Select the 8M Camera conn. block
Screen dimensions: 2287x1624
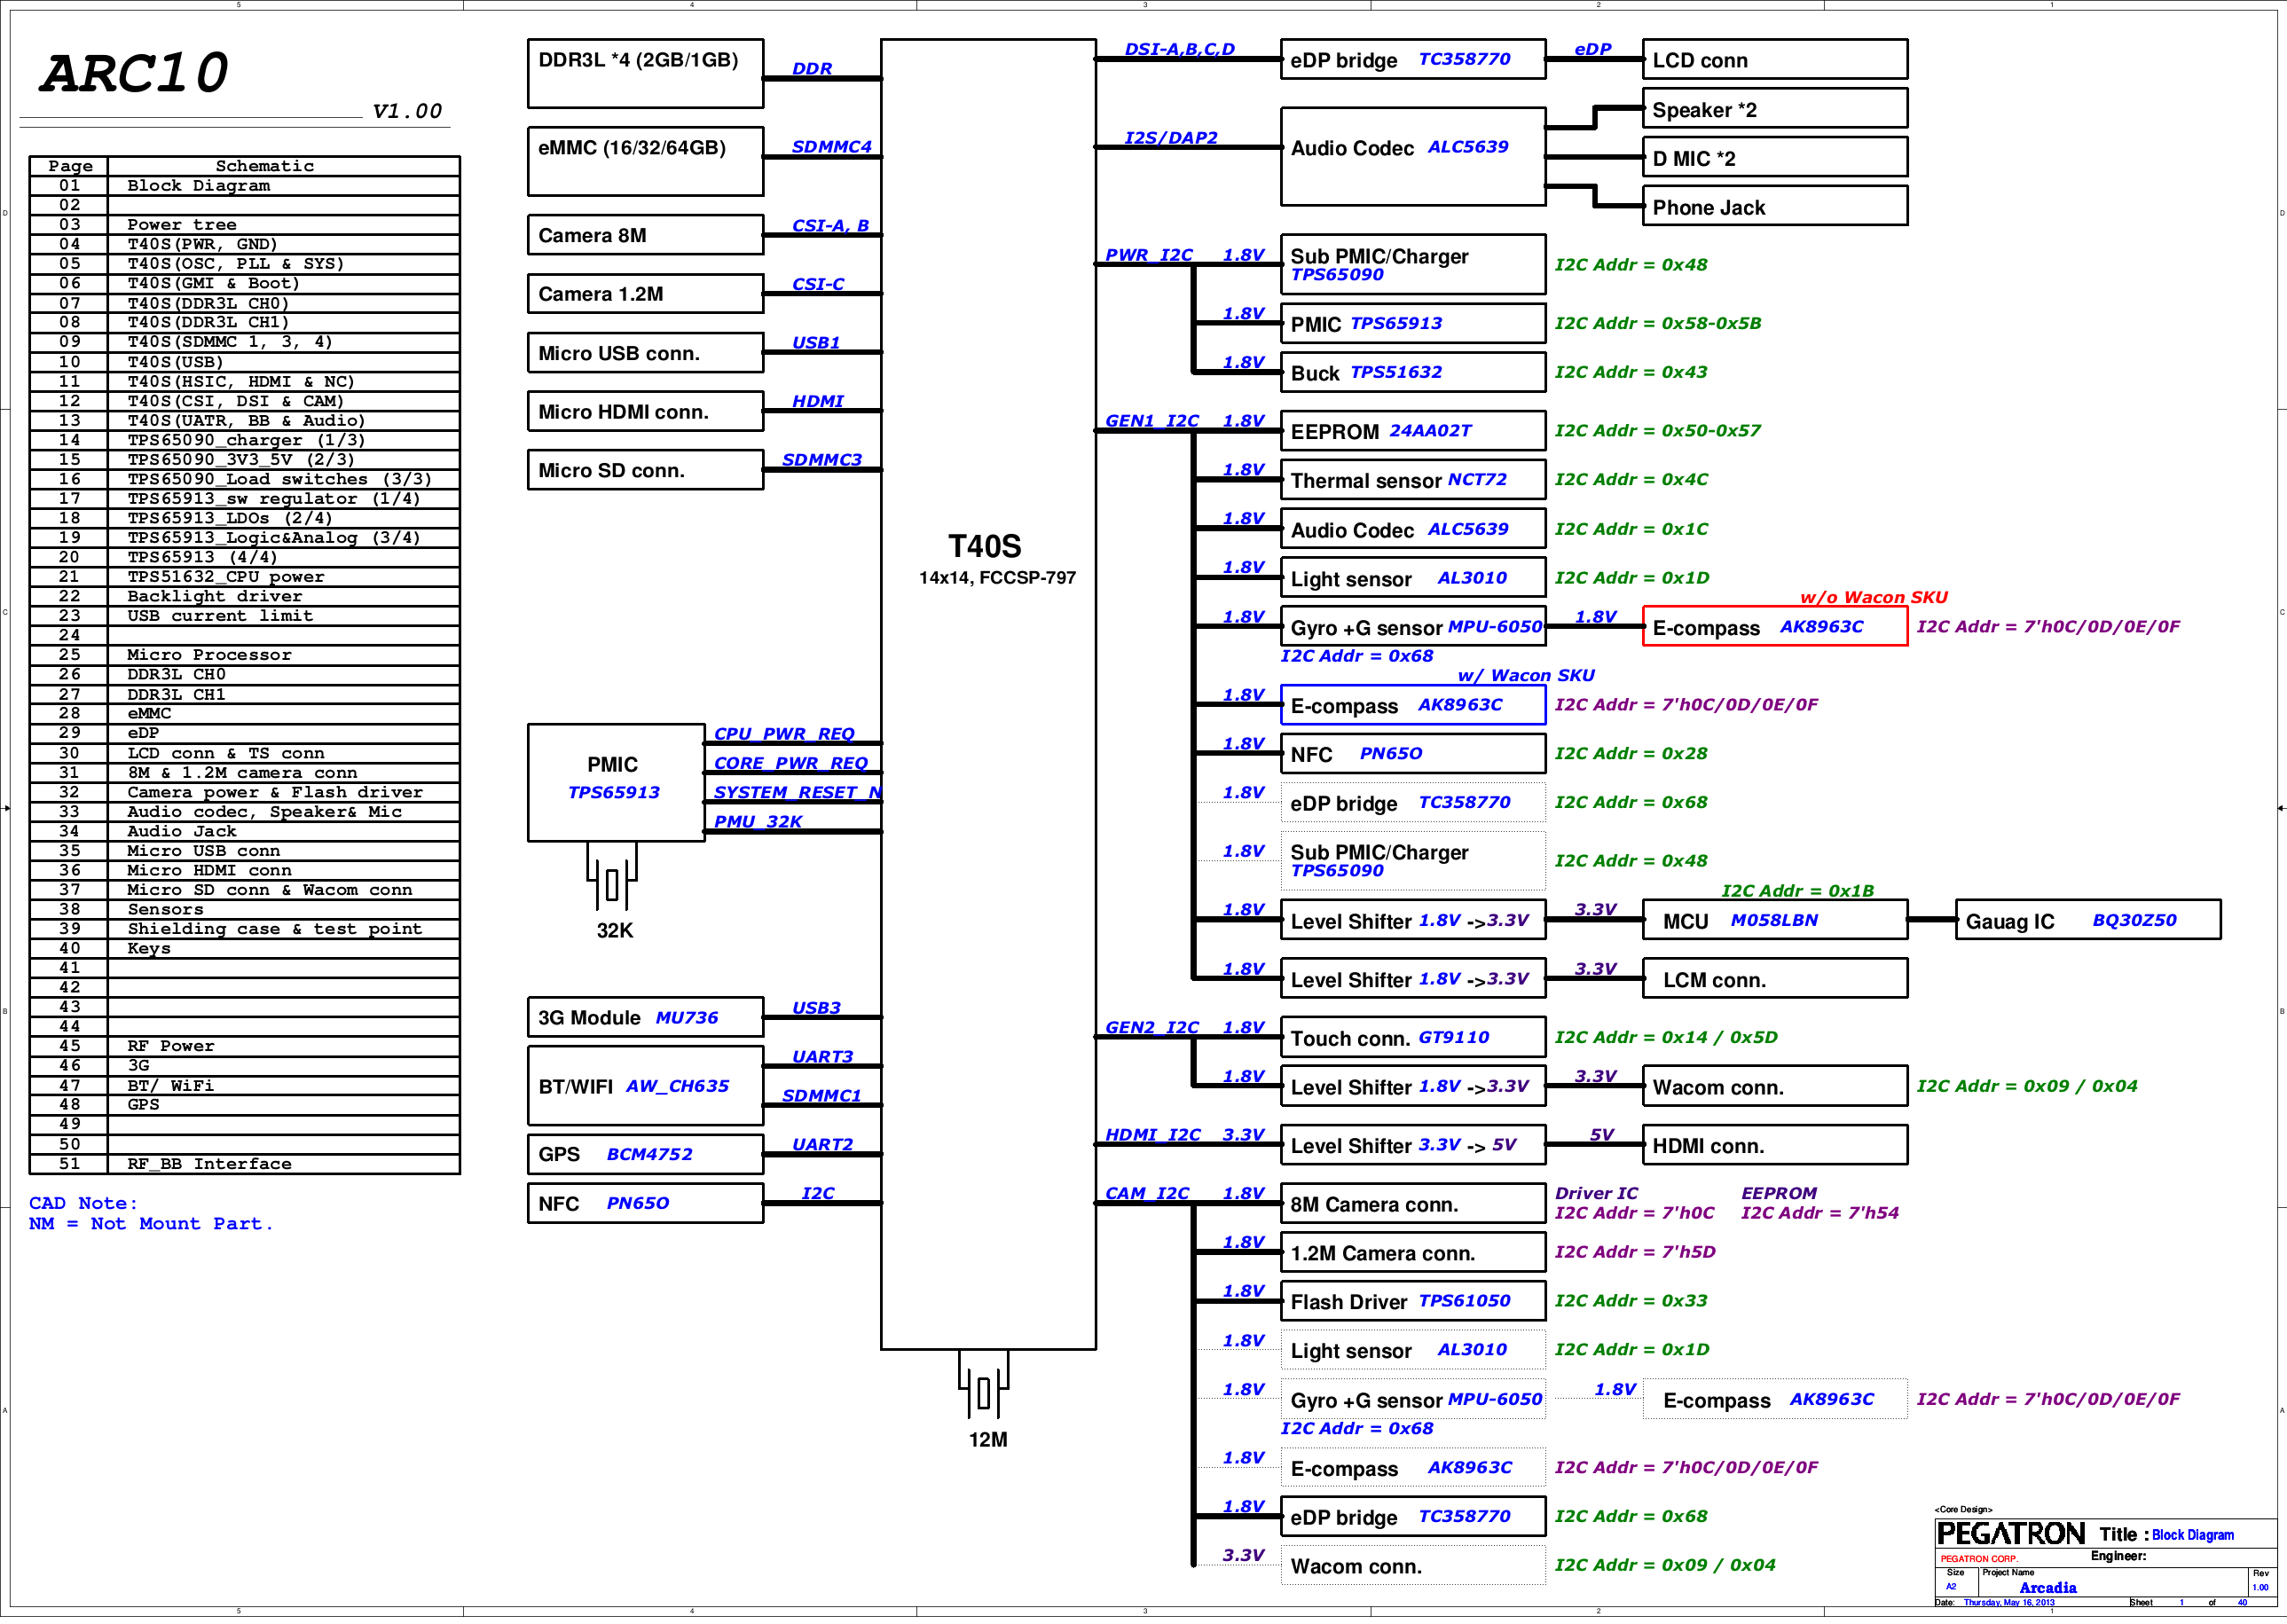point(1413,1204)
